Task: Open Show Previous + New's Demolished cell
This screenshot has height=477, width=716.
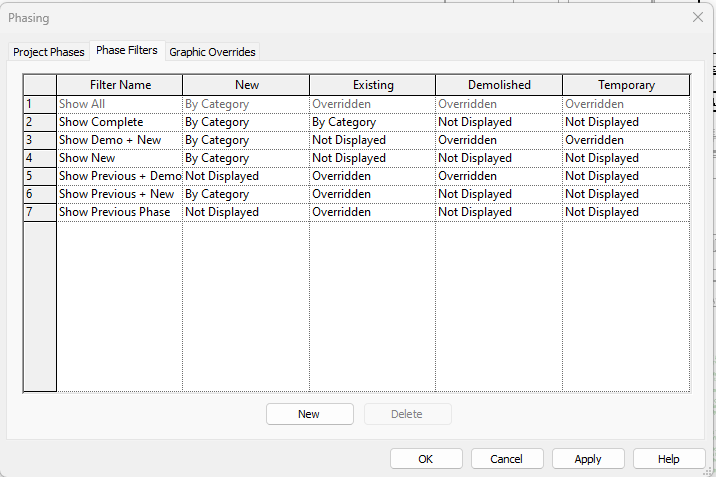Action: pyautogui.click(x=499, y=194)
